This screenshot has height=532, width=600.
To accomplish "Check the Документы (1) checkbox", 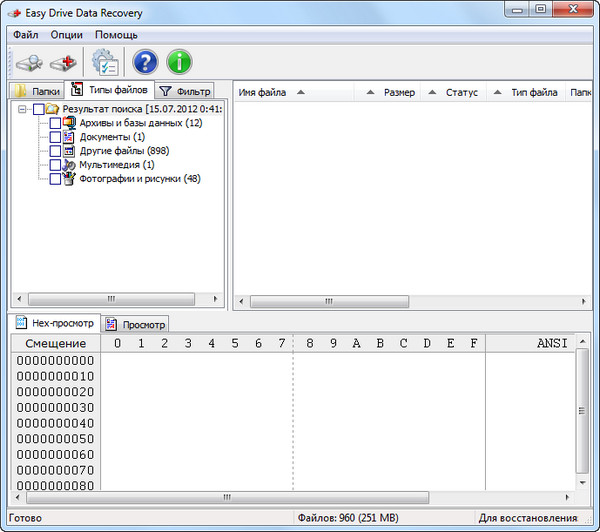I will click(54, 137).
